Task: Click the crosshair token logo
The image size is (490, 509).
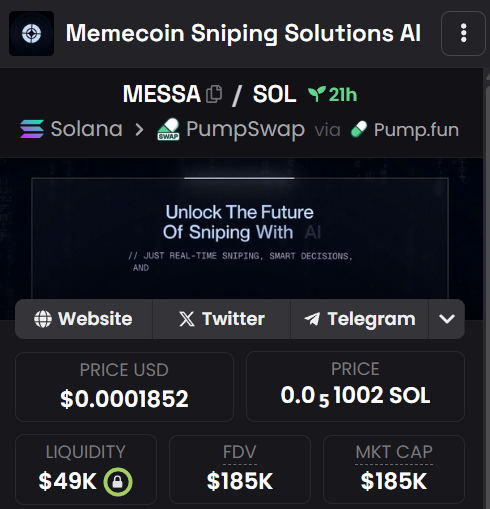Action: 31,33
